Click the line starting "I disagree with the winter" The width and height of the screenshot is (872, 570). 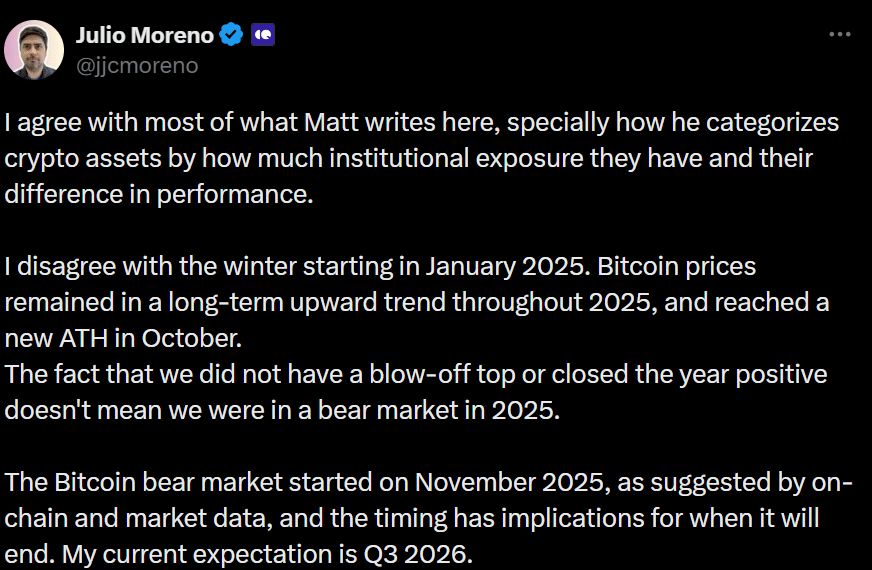[380, 267]
